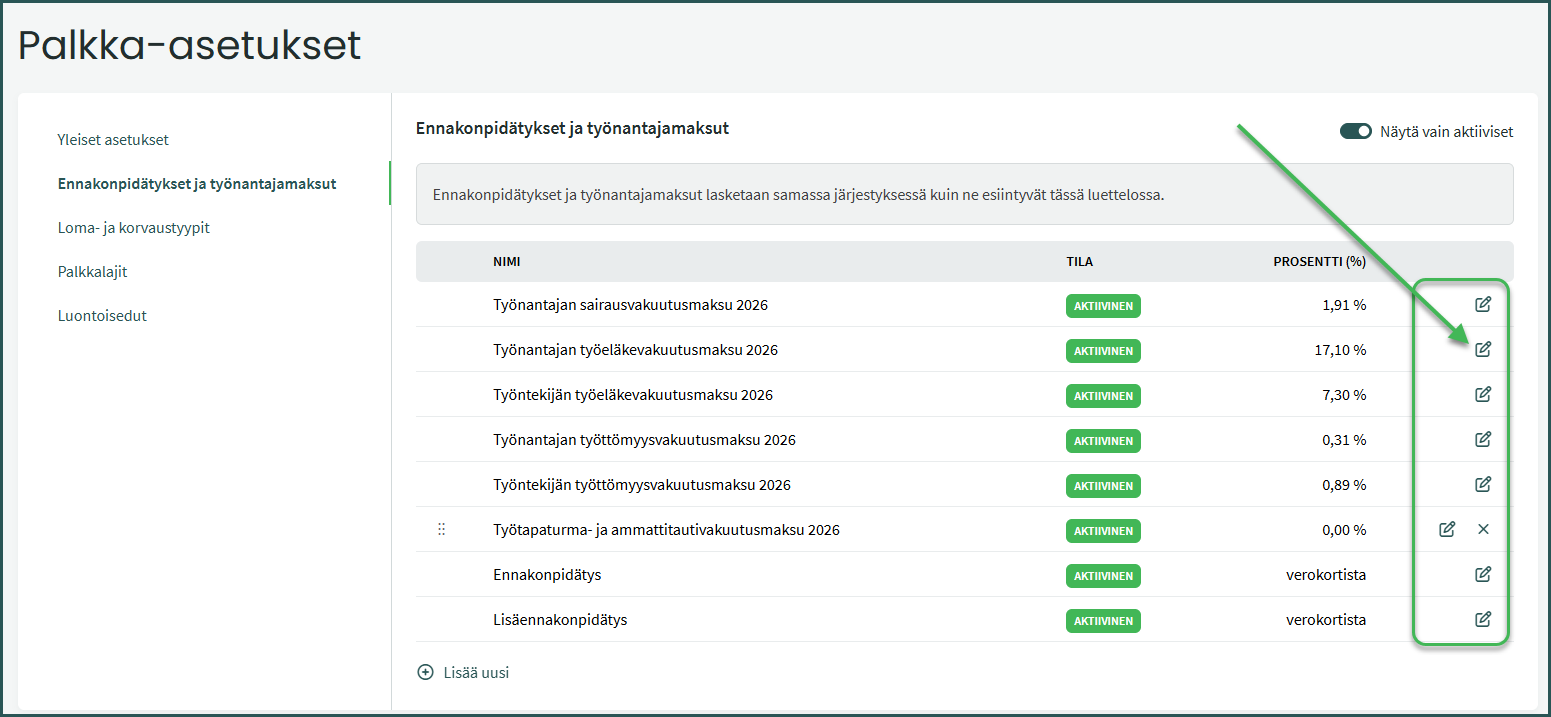Edit Työntekijän työttömyysvakuutusmaksu 2026 row
This screenshot has height=717, width=1551.
point(1483,484)
